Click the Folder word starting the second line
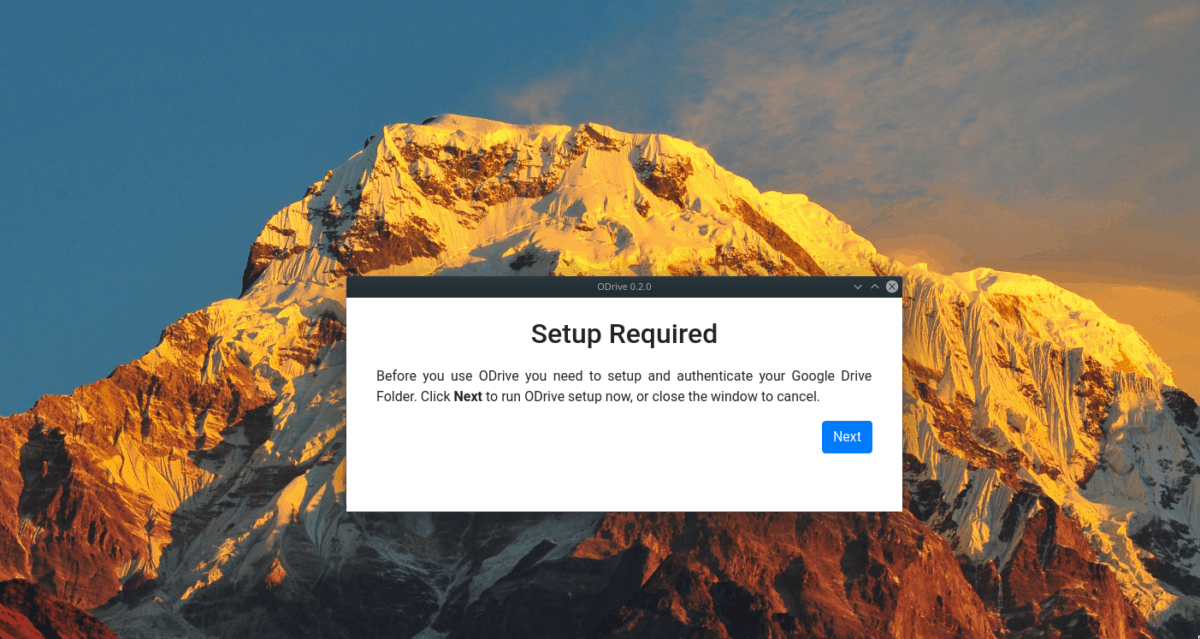The image size is (1200, 639). pos(396,396)
